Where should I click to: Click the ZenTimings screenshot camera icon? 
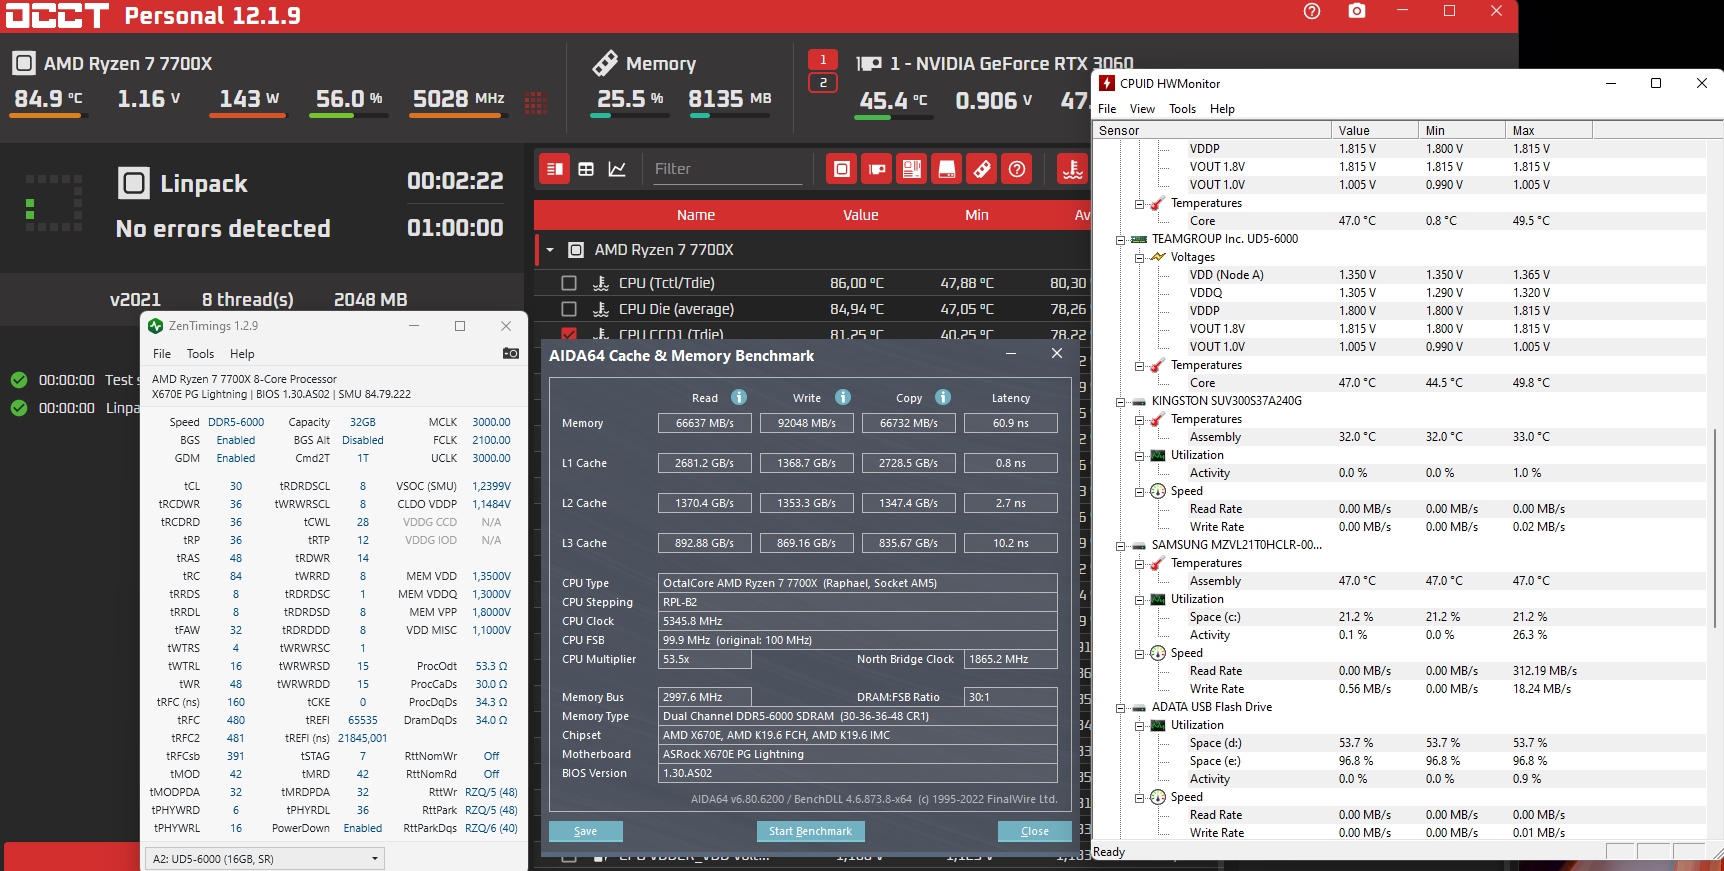(x=511, y=353)
